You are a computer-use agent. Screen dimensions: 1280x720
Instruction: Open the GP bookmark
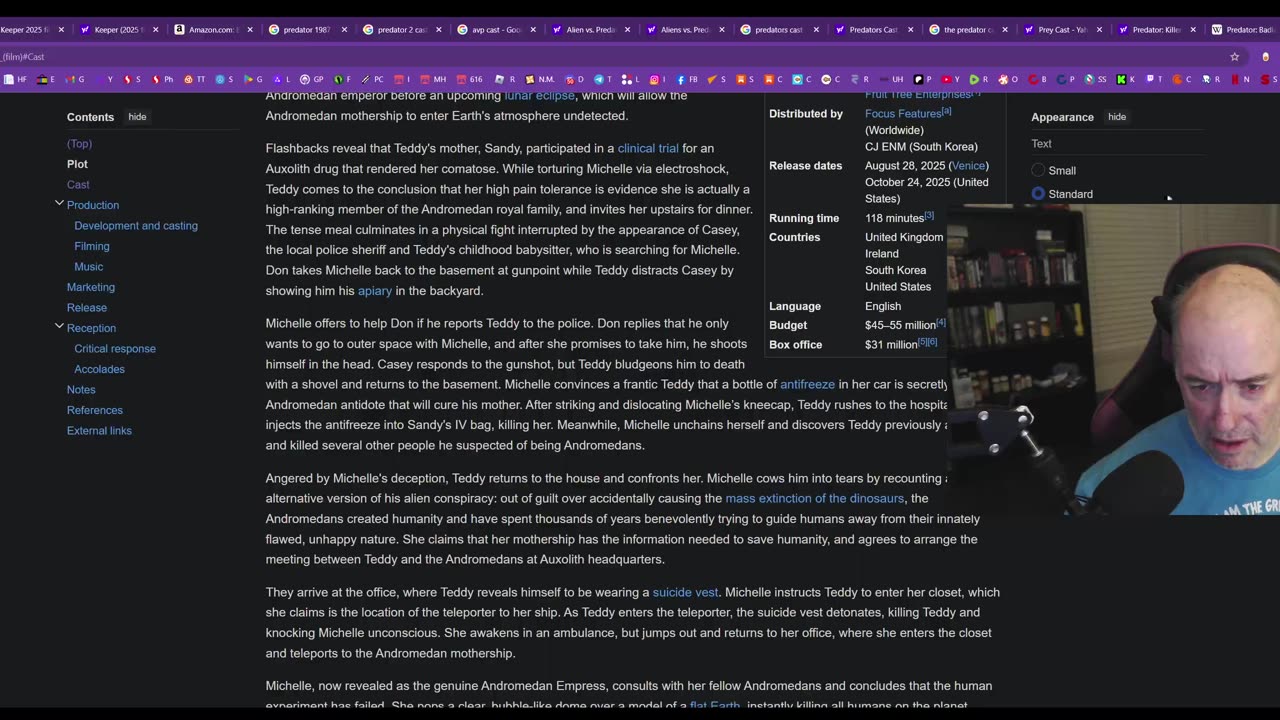[313, 79]
